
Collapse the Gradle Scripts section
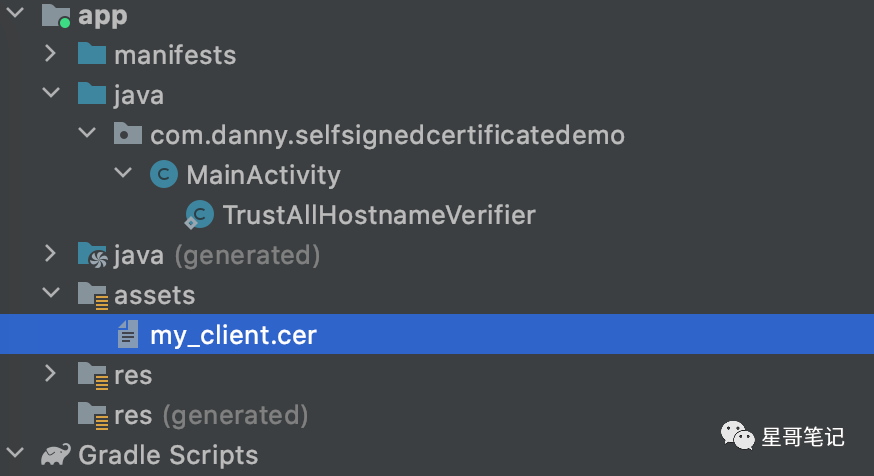coord(15,453)
